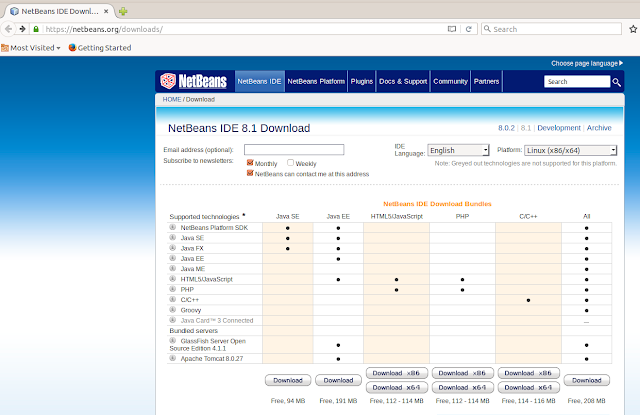Open Most Visited bookmarks dropdown

[31, 48]
